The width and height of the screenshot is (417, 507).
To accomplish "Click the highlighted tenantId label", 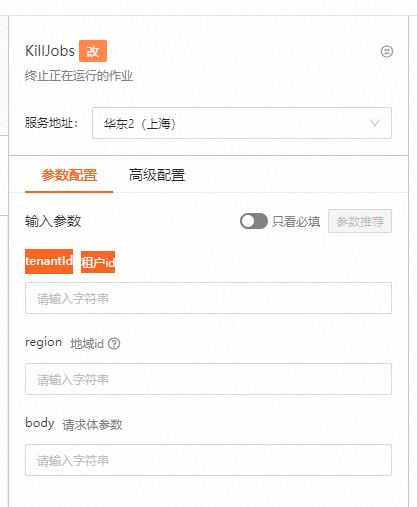I will pos(49,261).
